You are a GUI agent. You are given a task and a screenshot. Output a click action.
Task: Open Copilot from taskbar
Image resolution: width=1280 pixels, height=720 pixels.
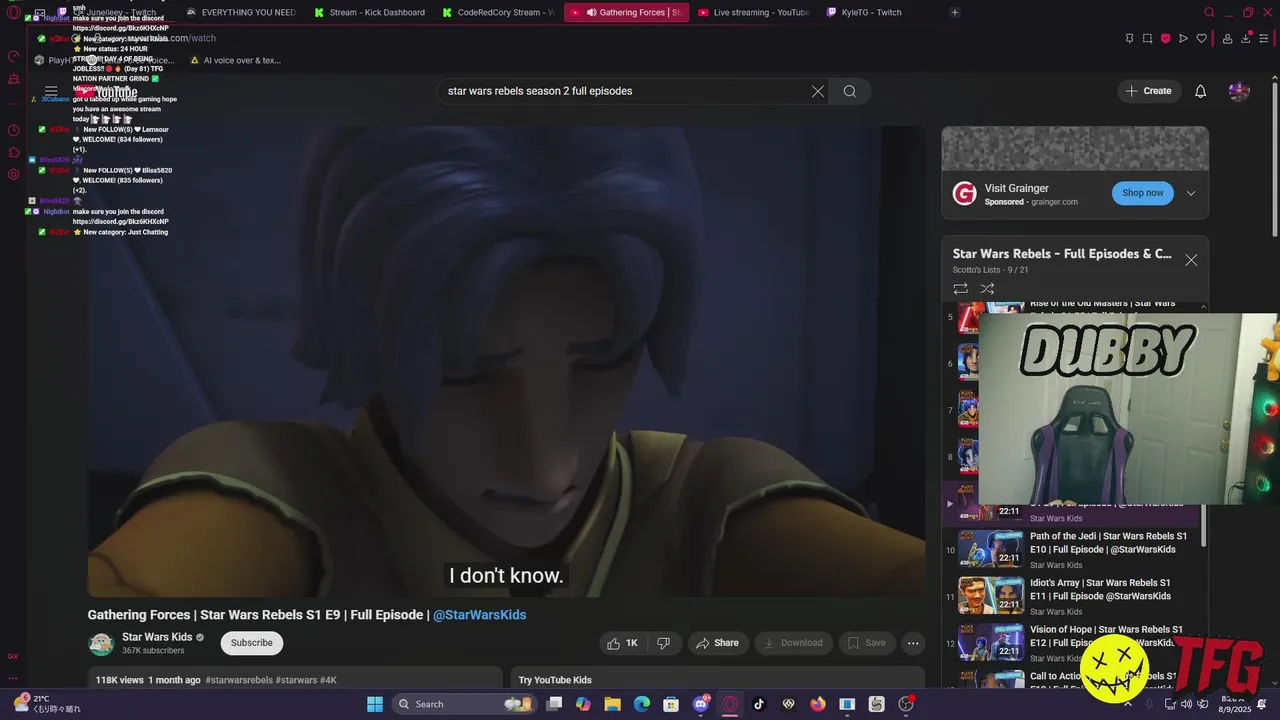coord(583,704)
